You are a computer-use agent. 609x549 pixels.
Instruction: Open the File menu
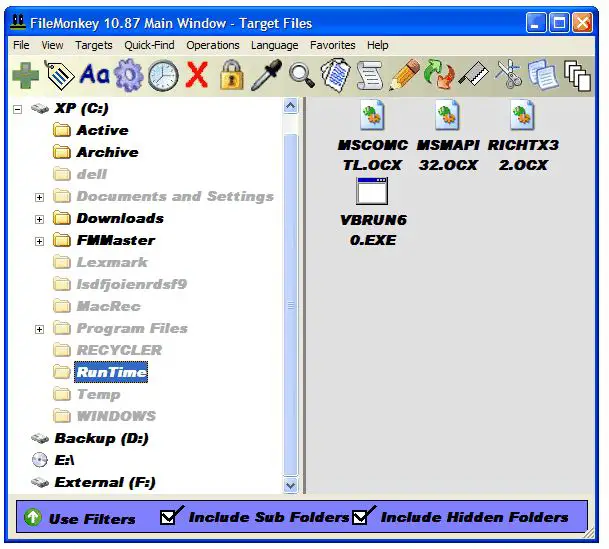click(21, 45)
